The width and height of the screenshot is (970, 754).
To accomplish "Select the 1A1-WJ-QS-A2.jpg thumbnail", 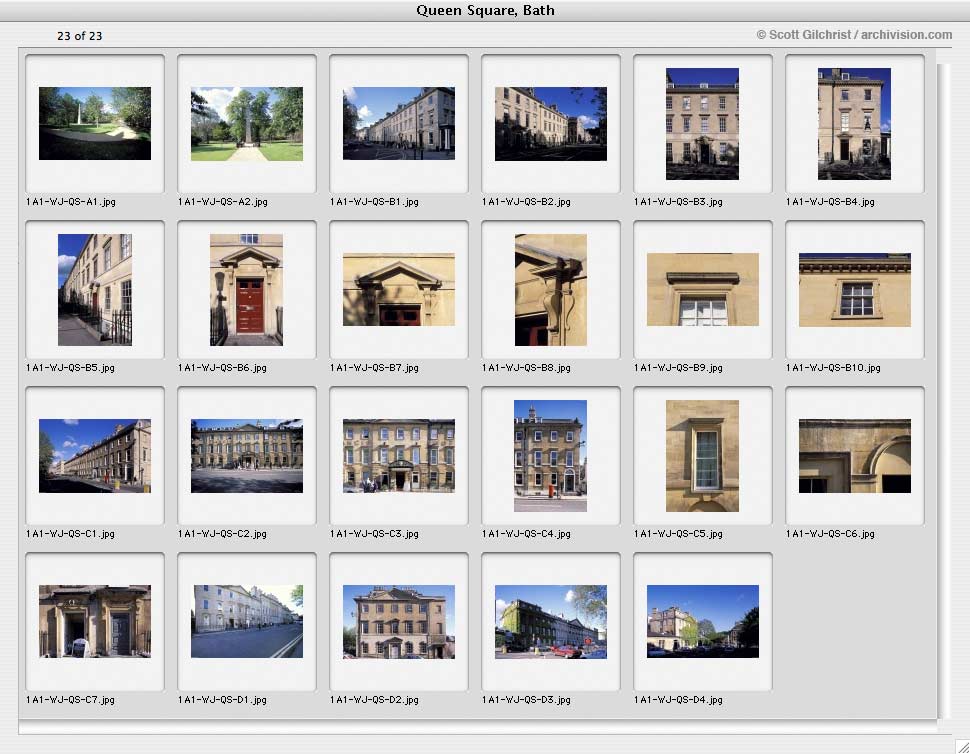I will click(247, 123).
